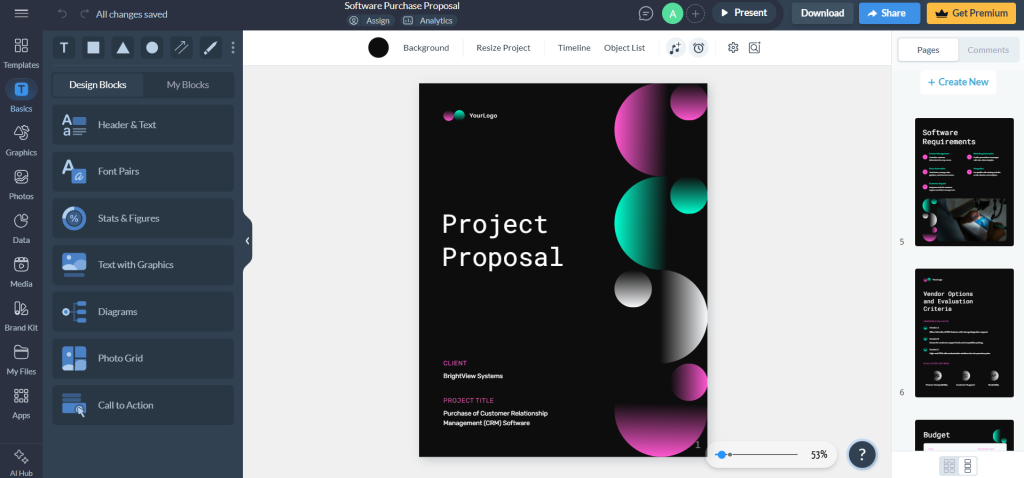The height and width of the screenshot is (478, 1024).
Task: Open Data in the left sidebar
Action: coord(22,228)
